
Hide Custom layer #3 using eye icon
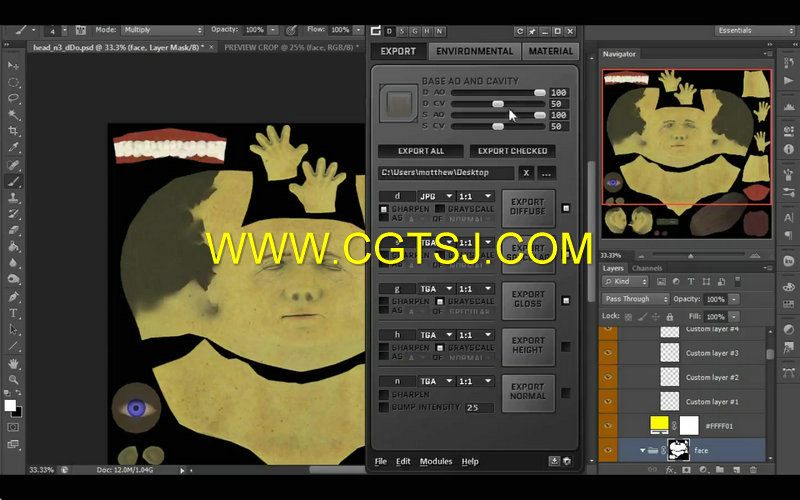pos(608,353)
